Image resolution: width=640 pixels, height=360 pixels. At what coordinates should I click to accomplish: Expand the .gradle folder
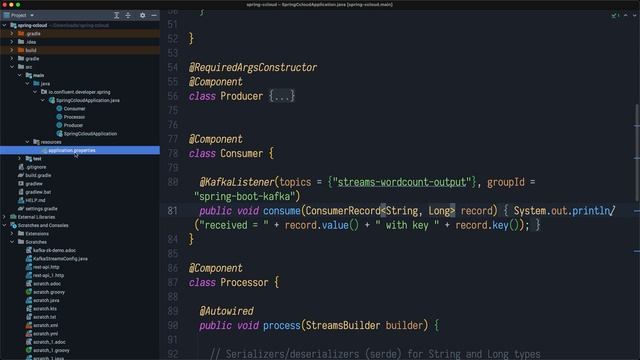[x=12, y=33]
